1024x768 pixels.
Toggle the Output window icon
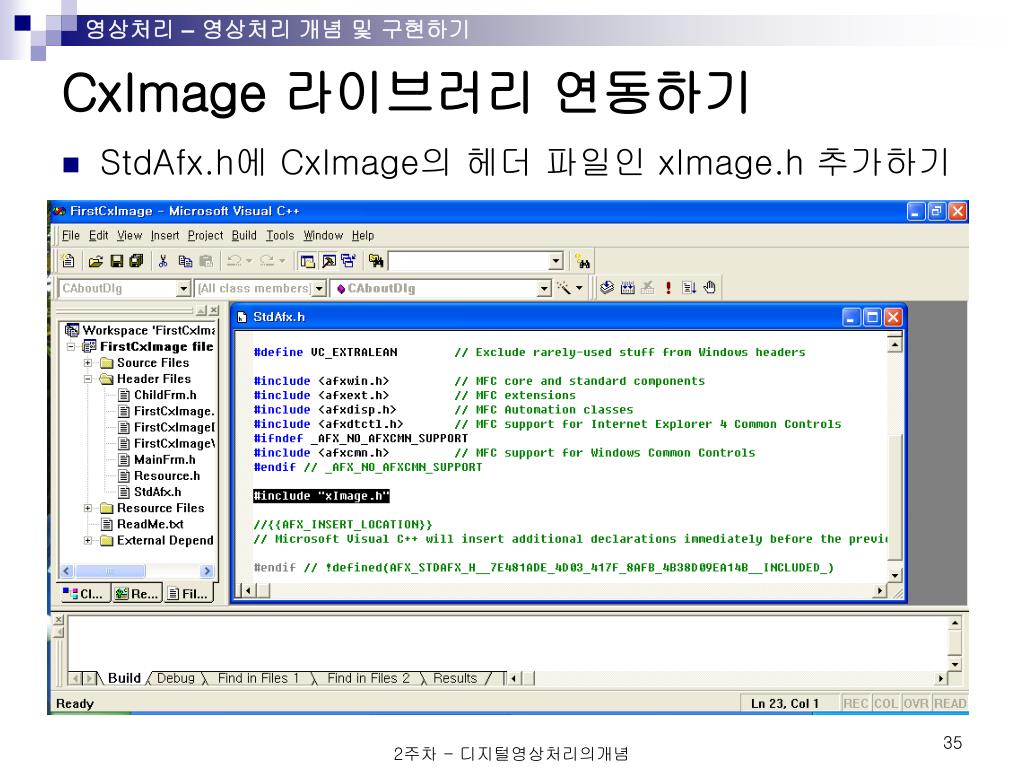(328, 261)
